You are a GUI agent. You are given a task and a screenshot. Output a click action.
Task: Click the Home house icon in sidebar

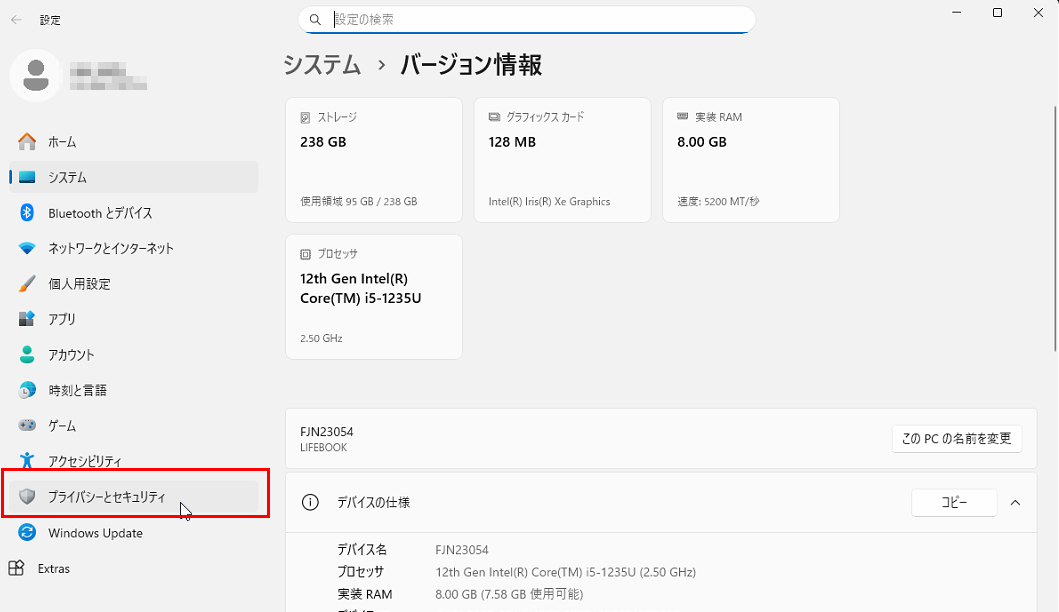click(x=27, y=142)
